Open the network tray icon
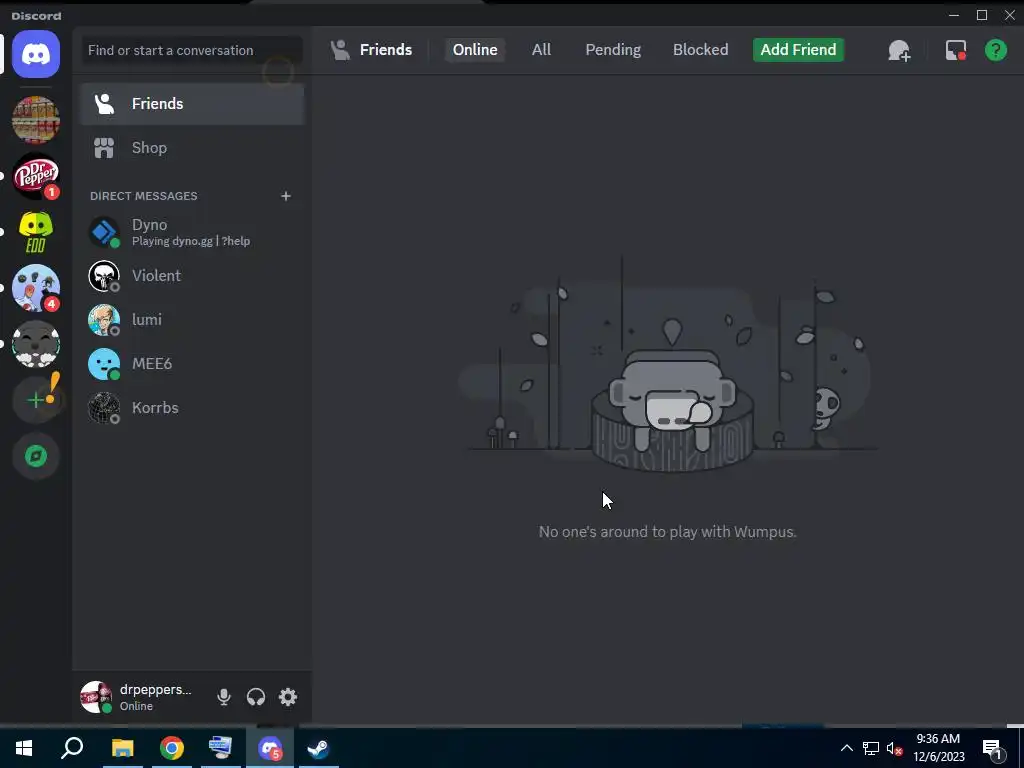Image resolution: width=1024 pixels, height=768 pixels. 871,748
